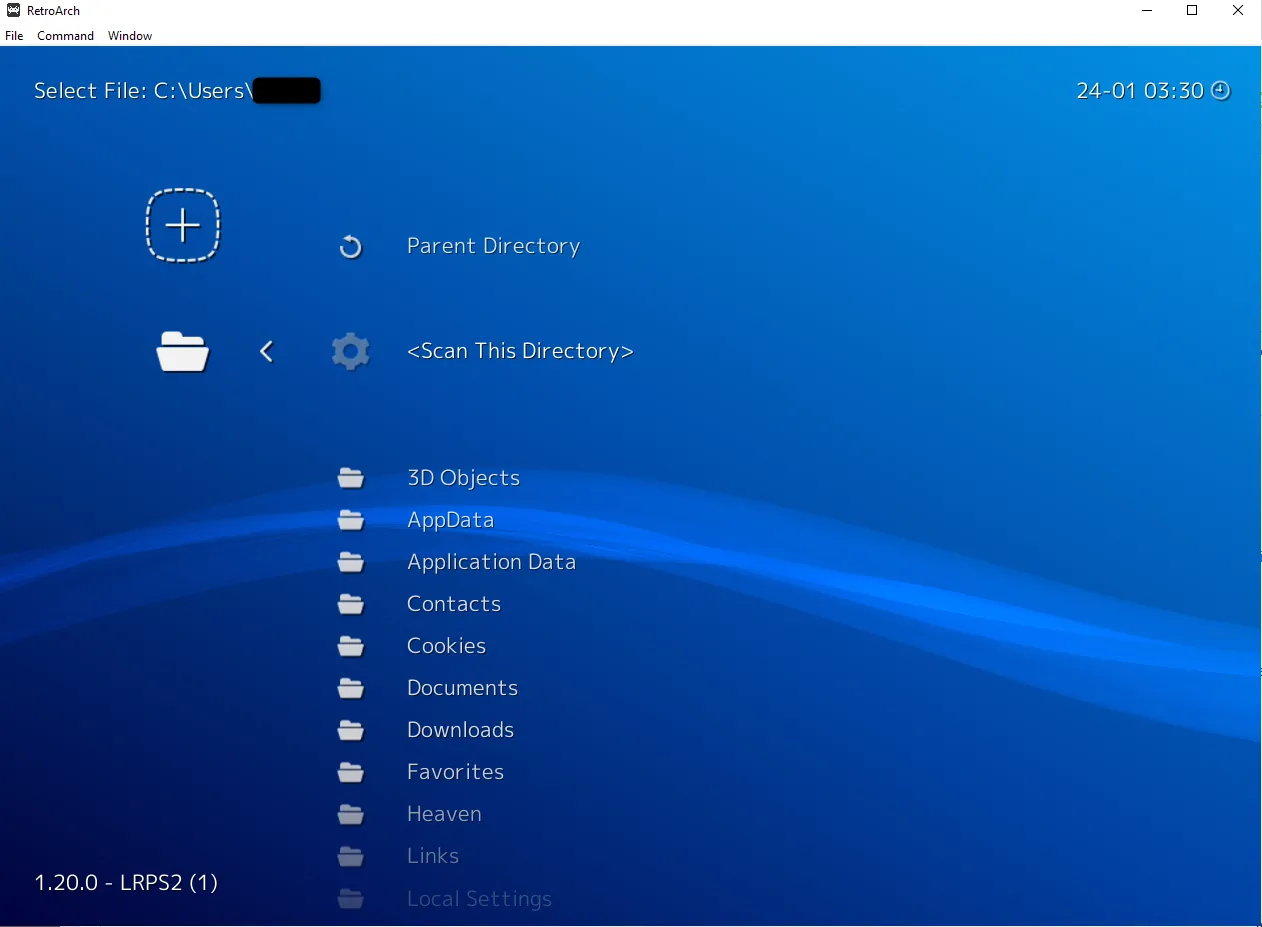Open the 3D Objects folder

tap(463, 478)
